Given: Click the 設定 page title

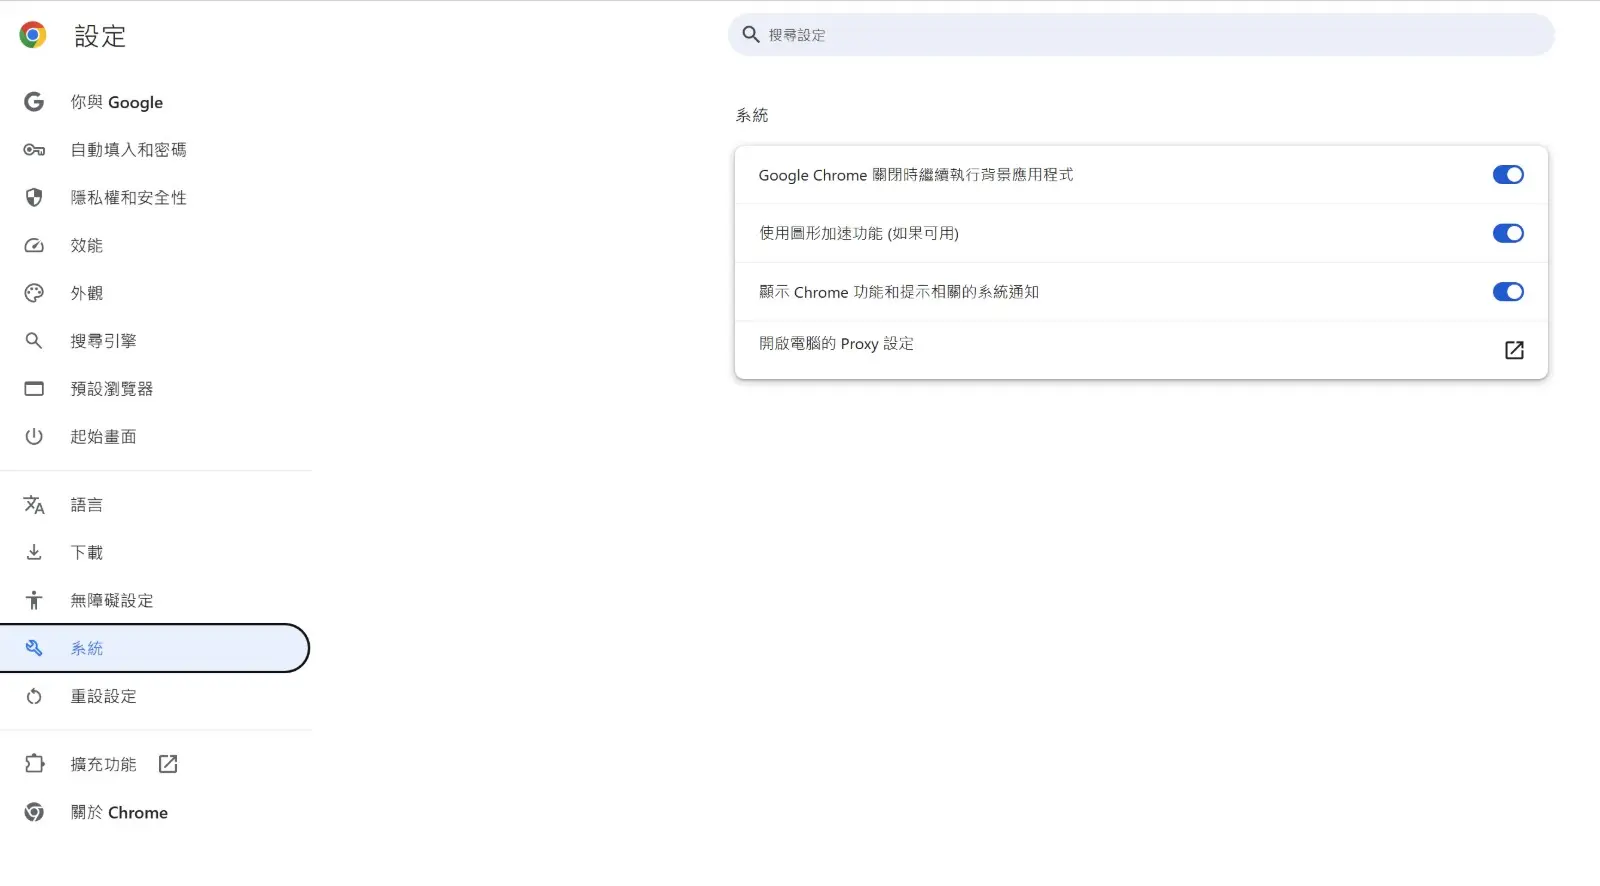Looking at the screenshot, I should (x=100, y=37).
